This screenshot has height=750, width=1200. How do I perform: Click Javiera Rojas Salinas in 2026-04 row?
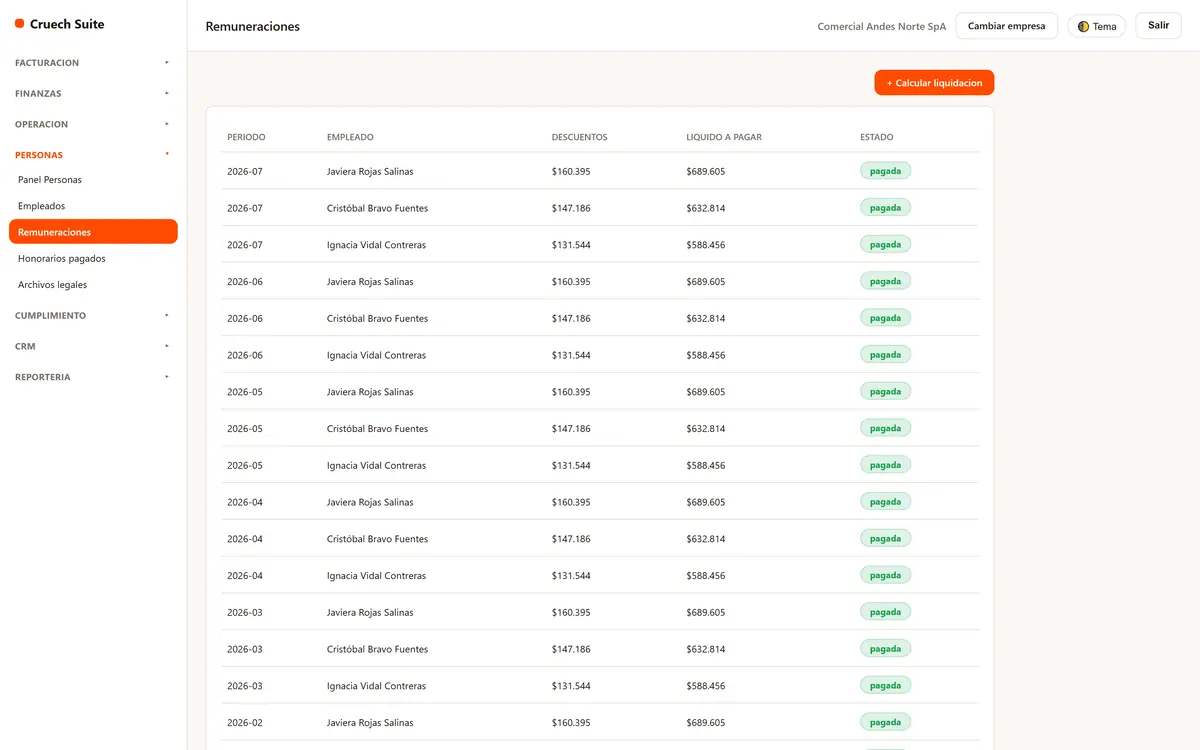370,502
